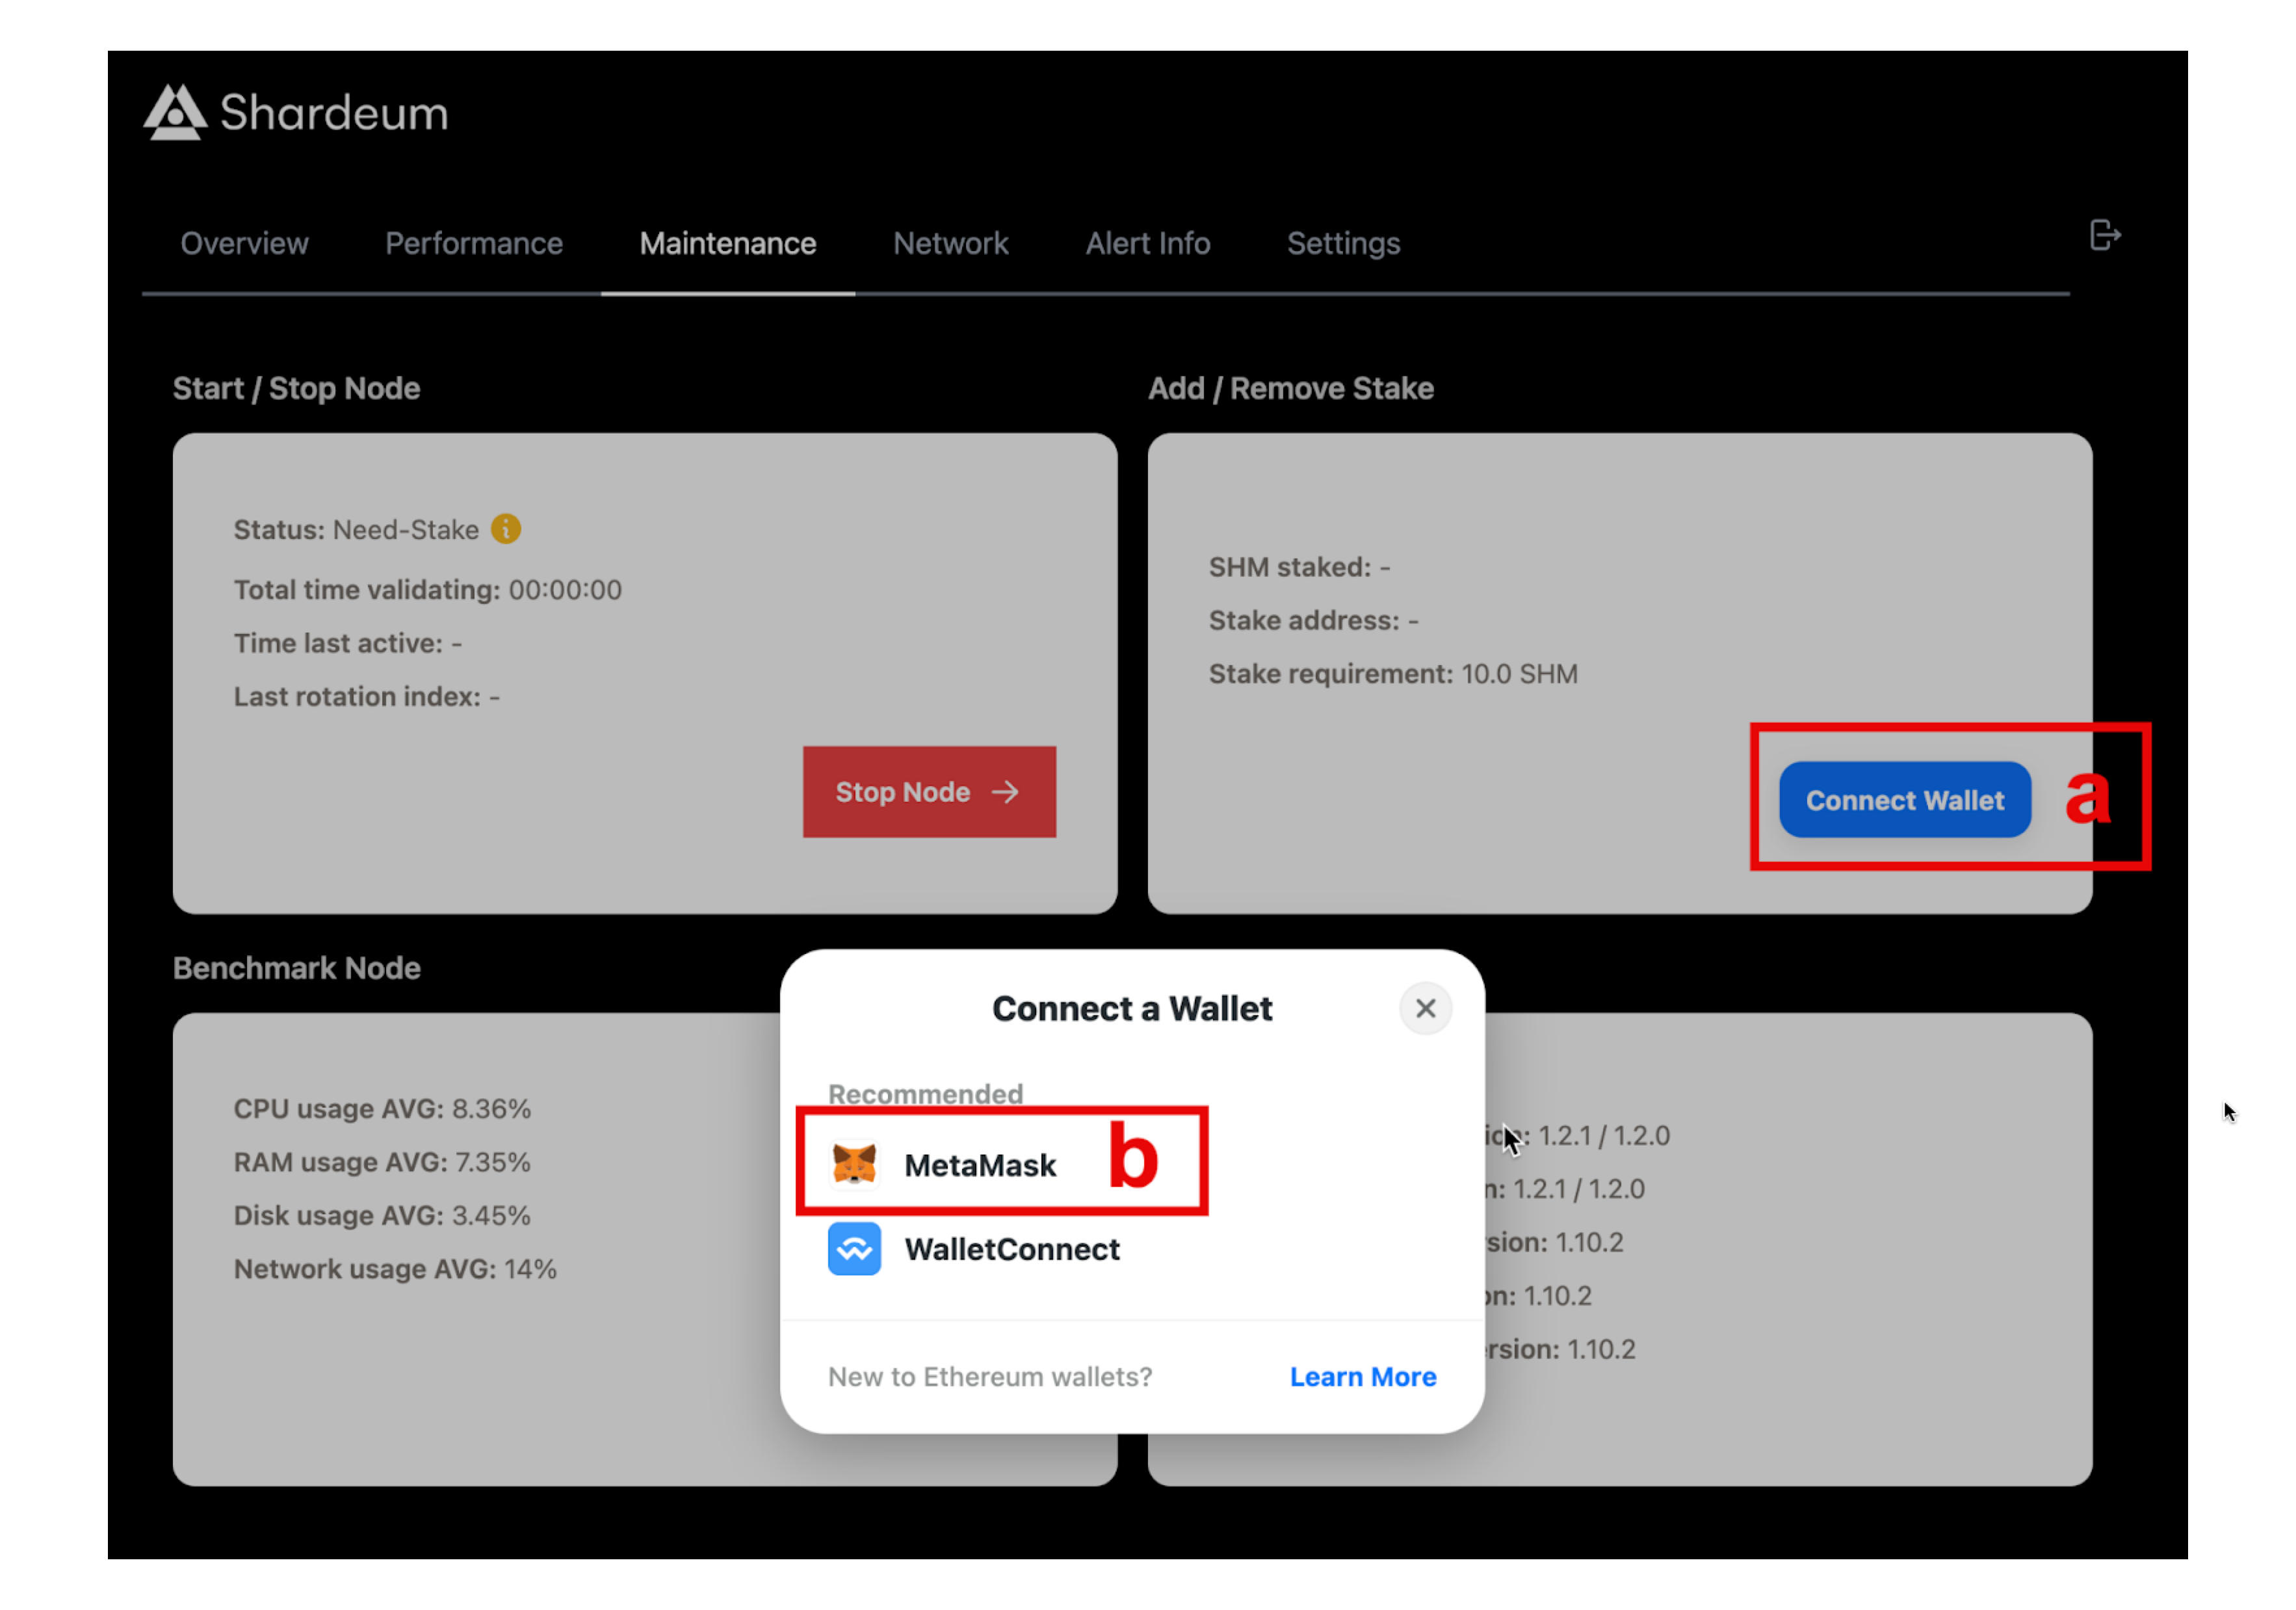
Task: Click Network usage AVG: 14% text
Action: [395, 1269]
